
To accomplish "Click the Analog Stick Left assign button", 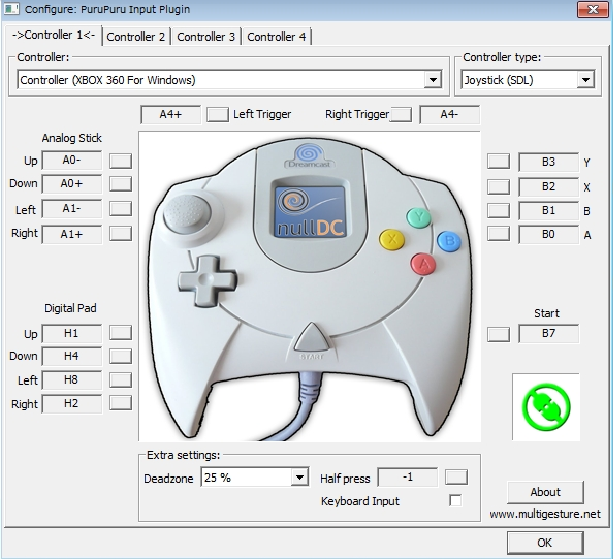I will 120,209.
